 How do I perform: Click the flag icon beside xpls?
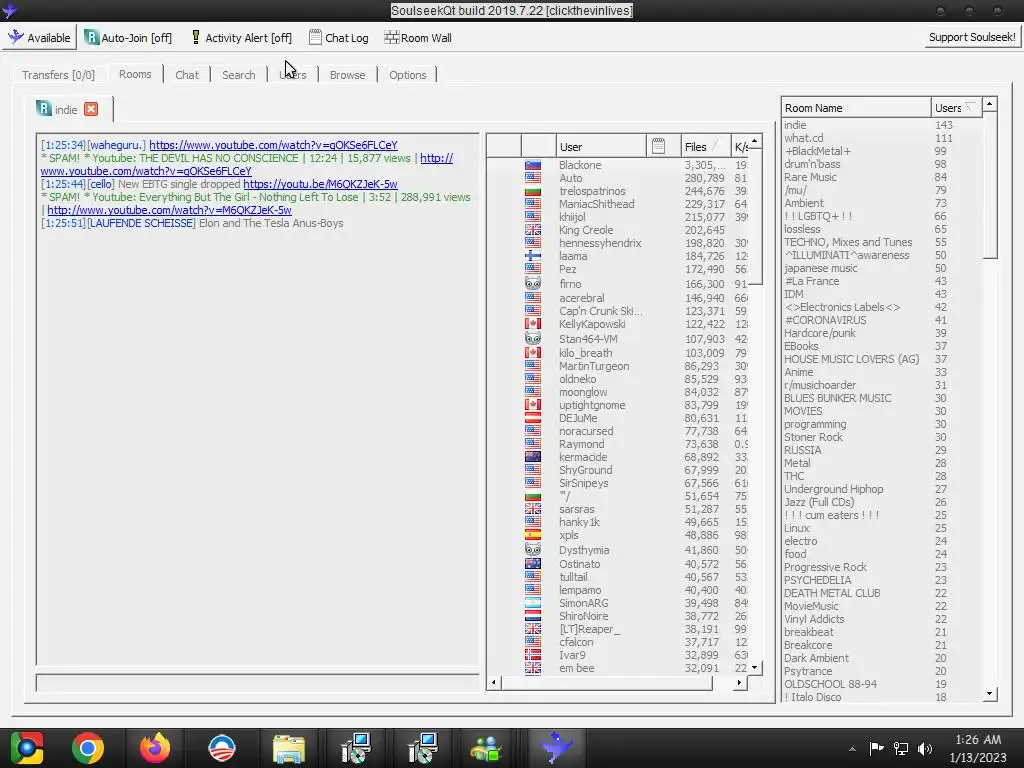[533, 535]
